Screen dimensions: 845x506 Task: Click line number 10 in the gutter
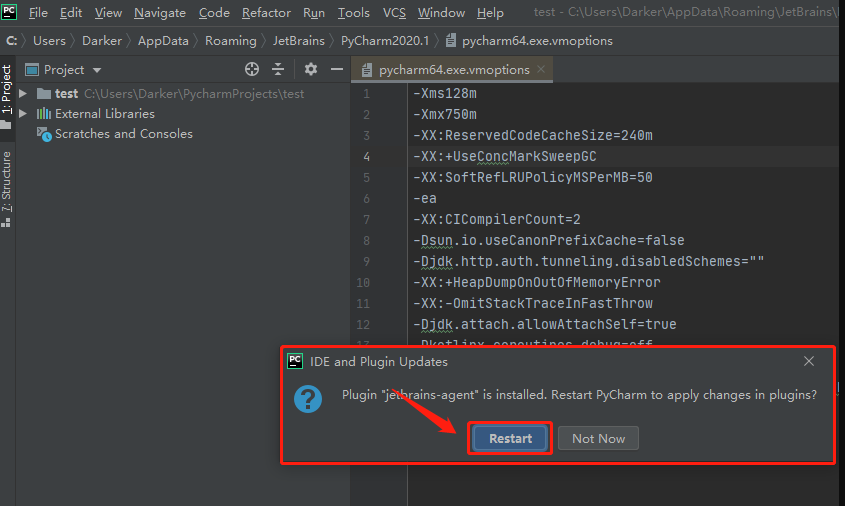363,283
